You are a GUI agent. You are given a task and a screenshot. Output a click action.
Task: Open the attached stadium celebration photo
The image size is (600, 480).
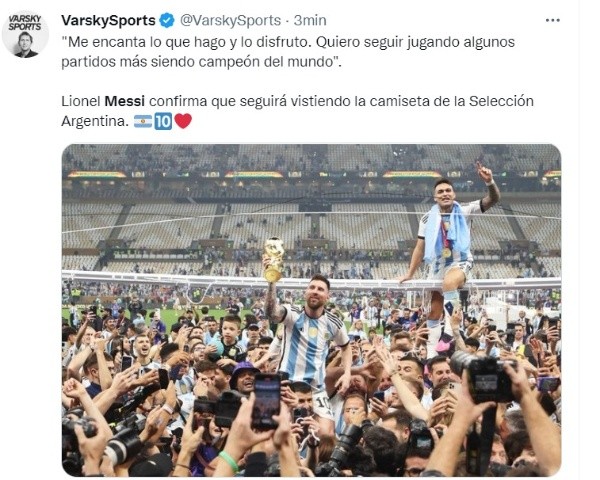[x=311, y=310]
